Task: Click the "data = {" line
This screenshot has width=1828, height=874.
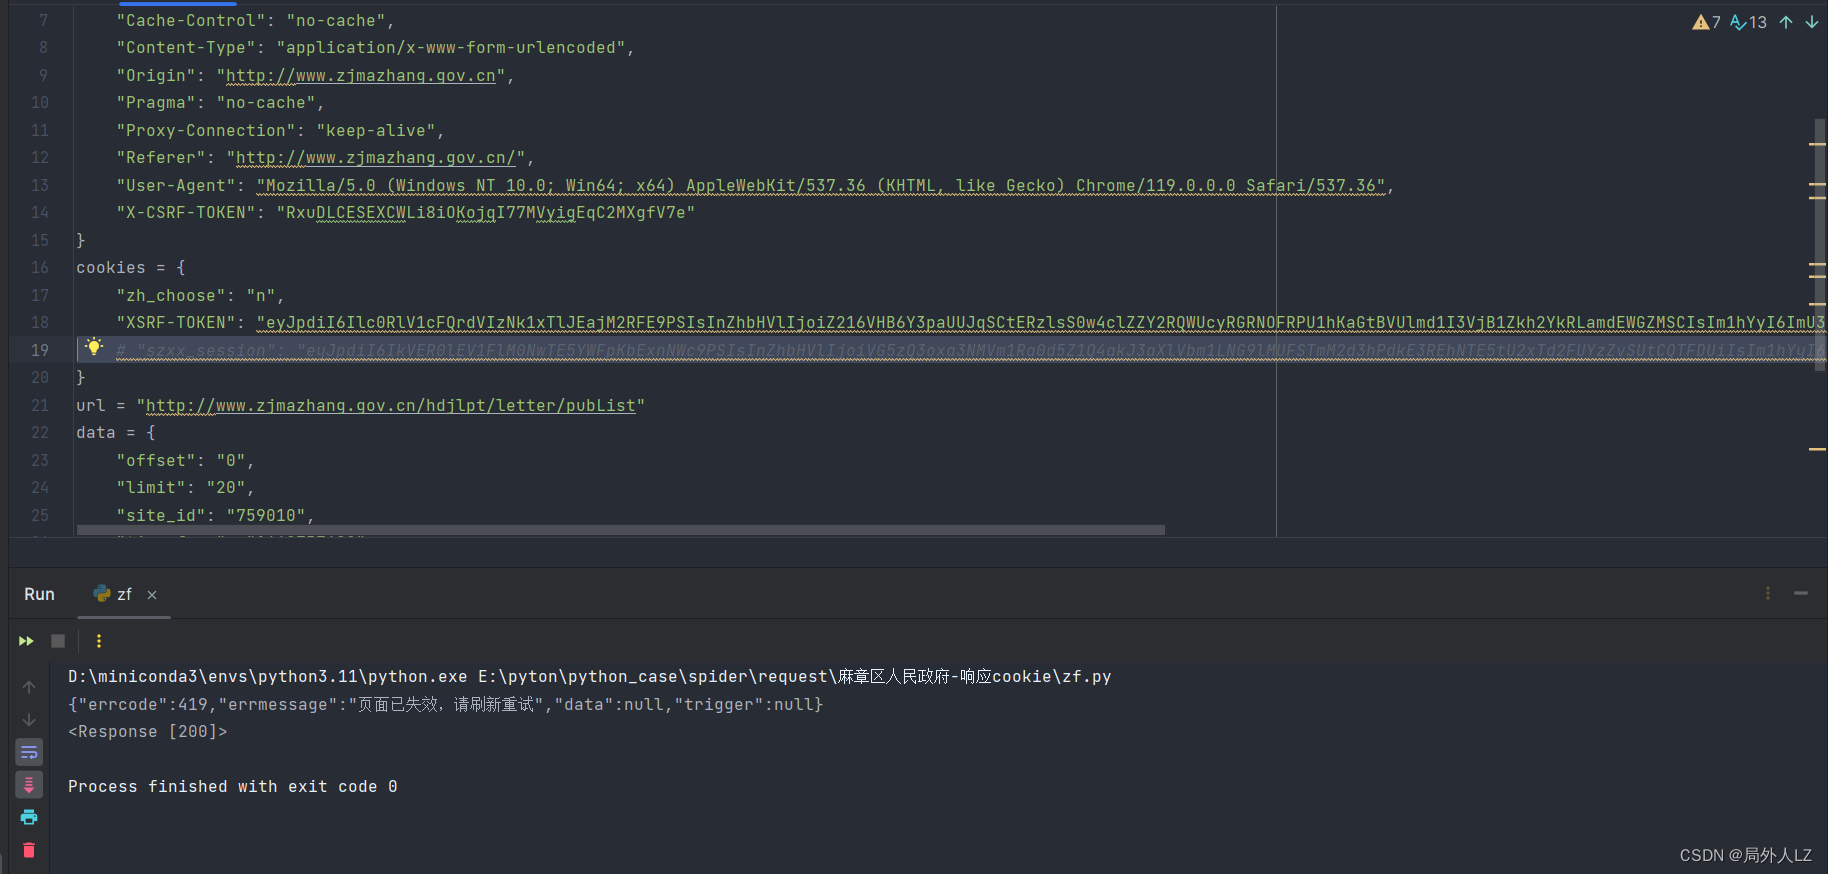Action: point(116,433)
